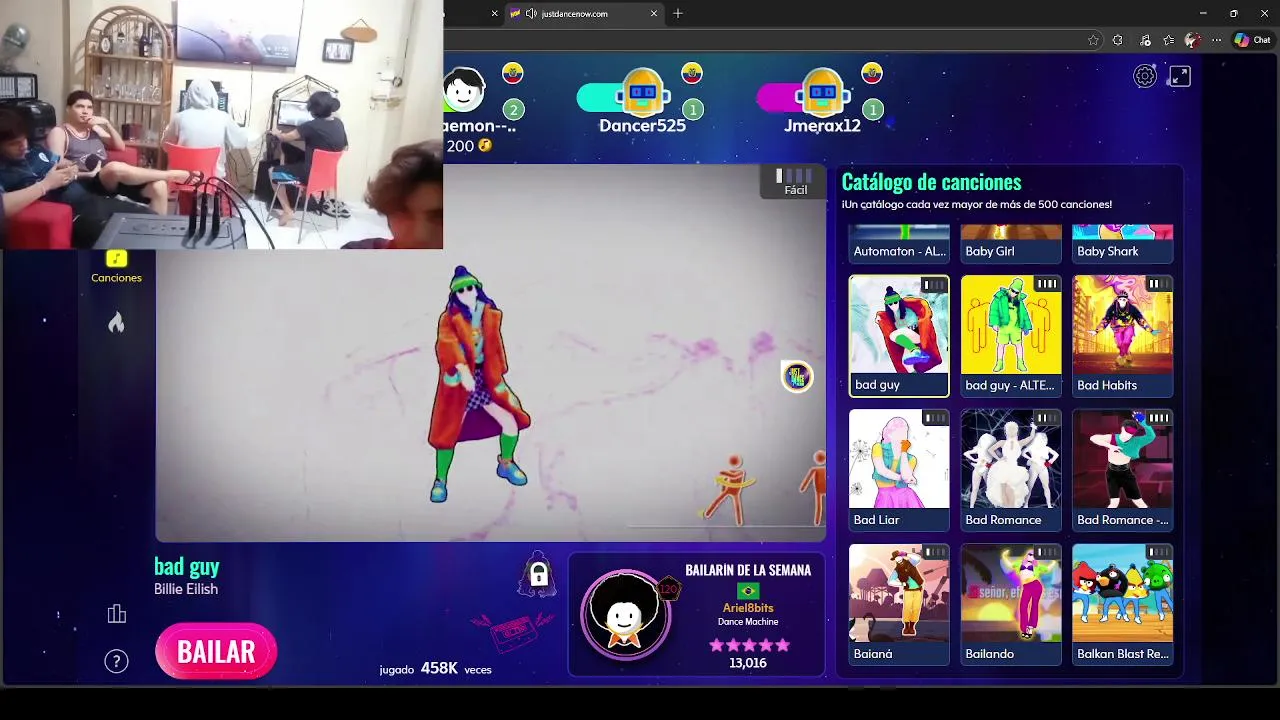Viewport: 1280px width, 720px height.
Task: Select the Bailando song card
Action: coord(1010,604)
